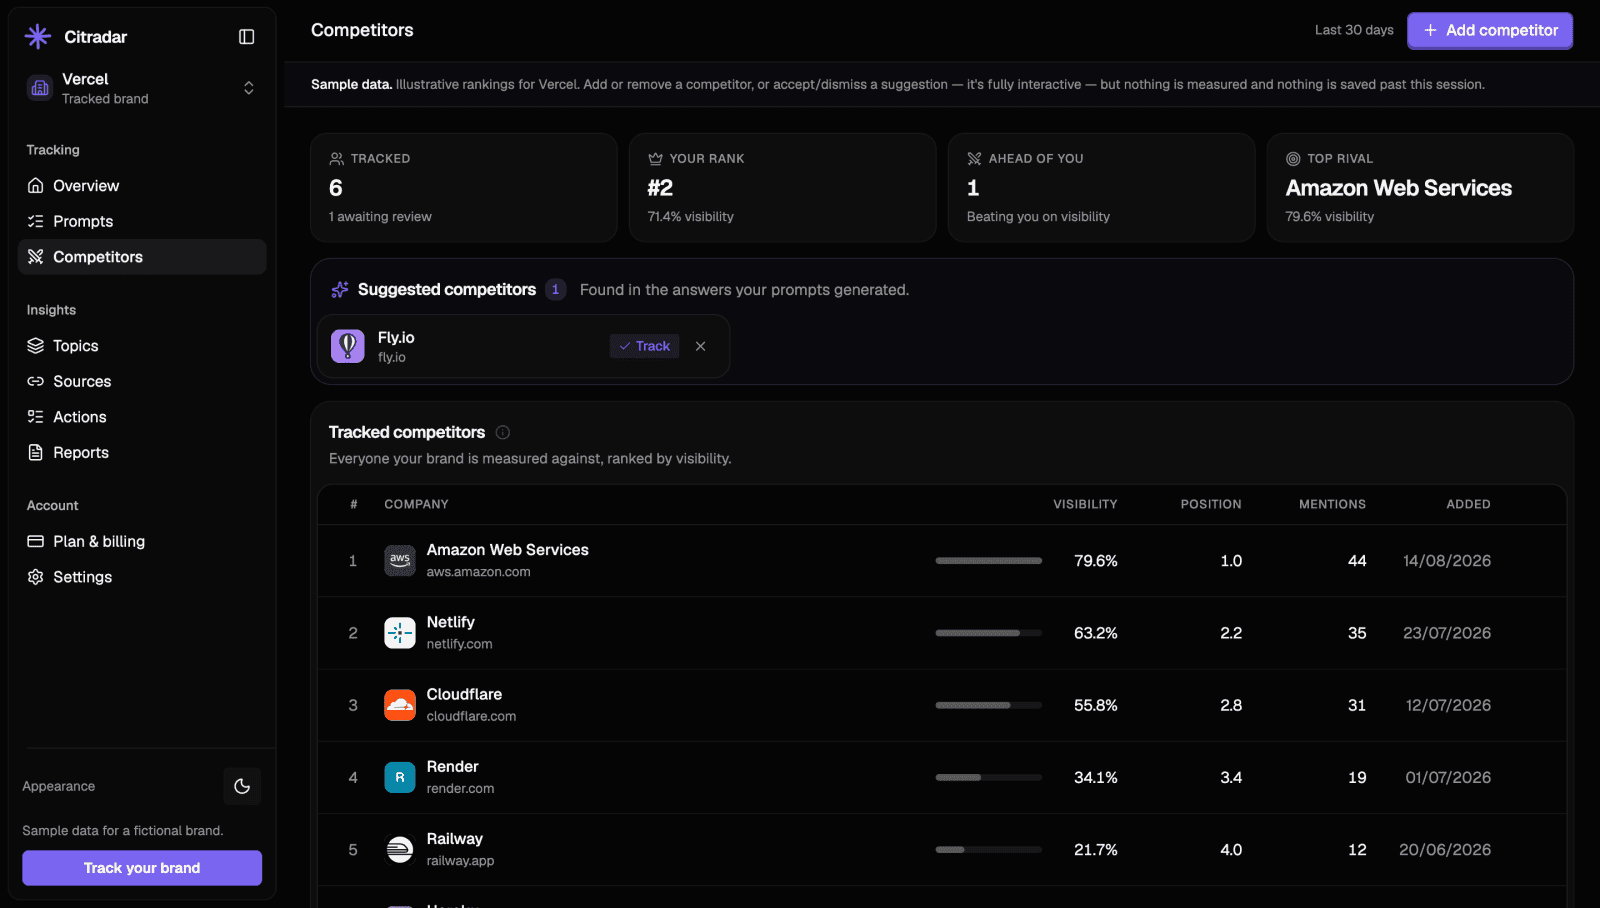Click the Netlify logo icon
Viewport: 1600px width, 908px height.
[400, 633]
